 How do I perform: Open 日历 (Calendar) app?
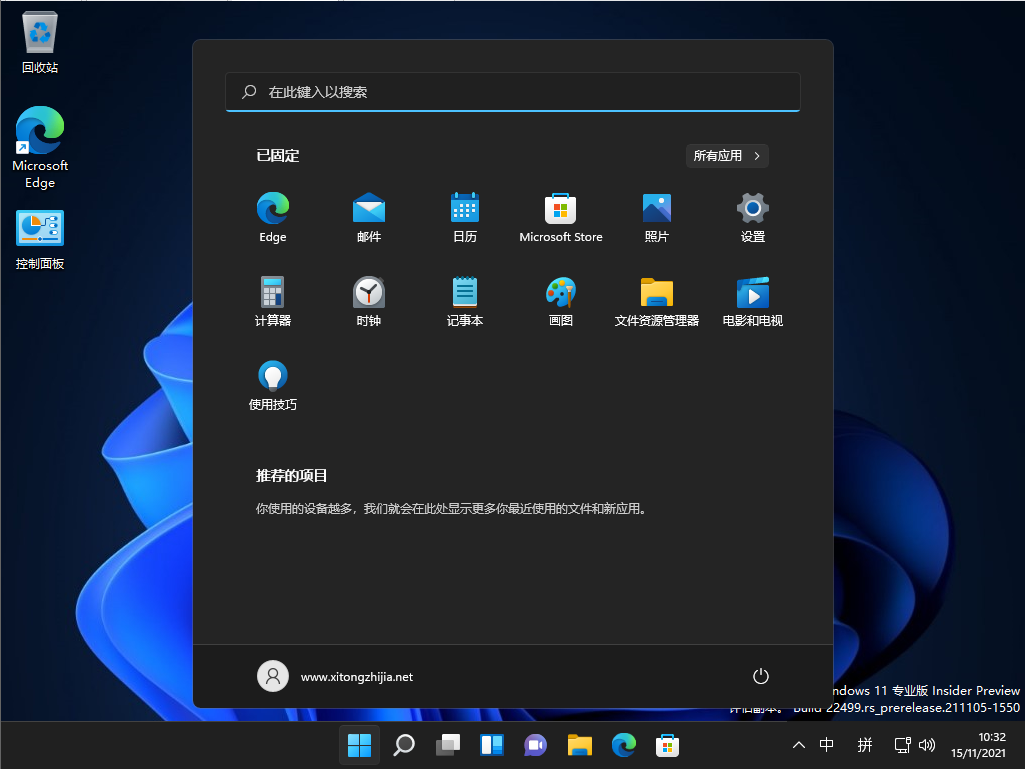[465, 217]
